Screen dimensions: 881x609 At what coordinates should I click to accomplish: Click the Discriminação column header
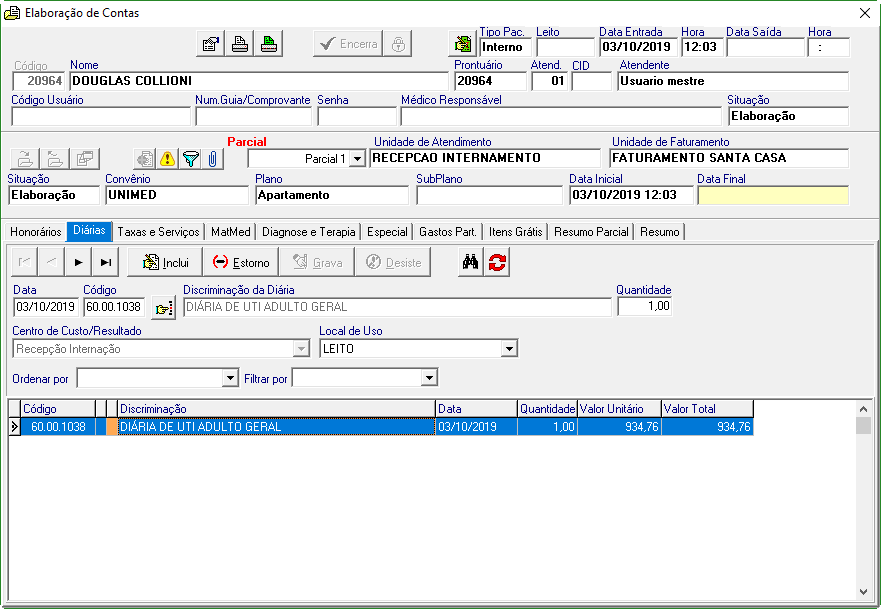click(x=276, y=409)
